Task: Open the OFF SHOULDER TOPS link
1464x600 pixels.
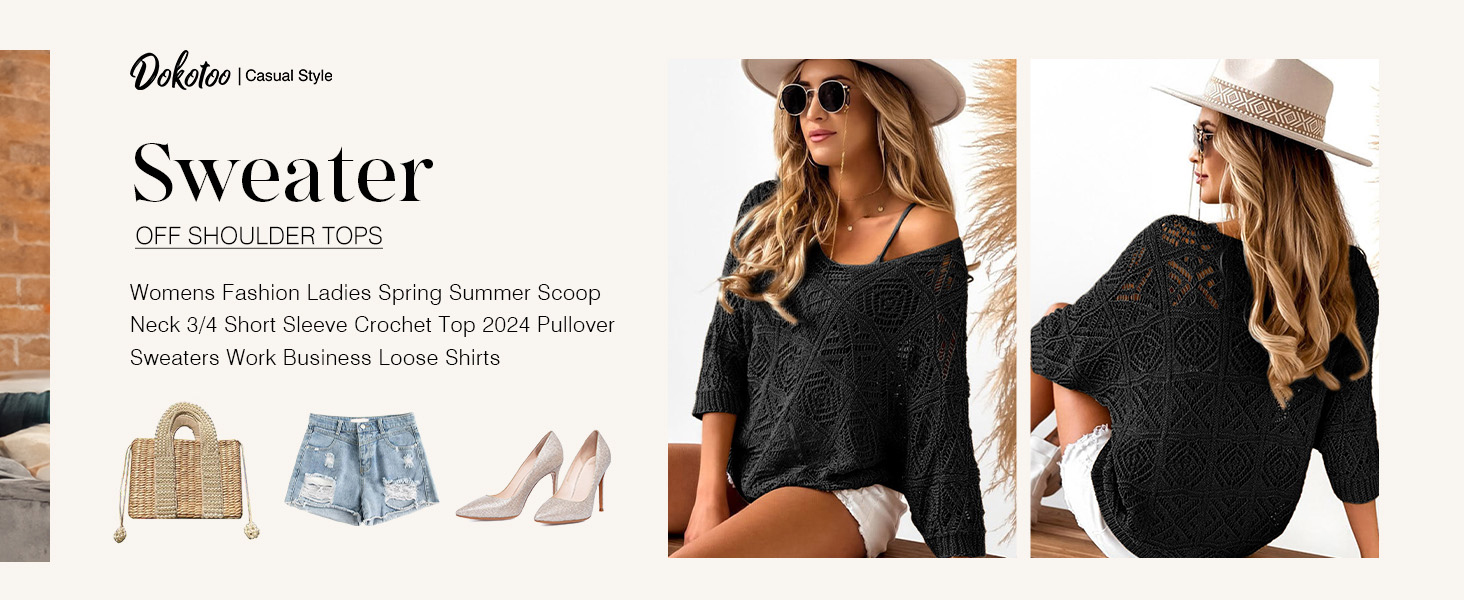Action: [x=259, y=236]
